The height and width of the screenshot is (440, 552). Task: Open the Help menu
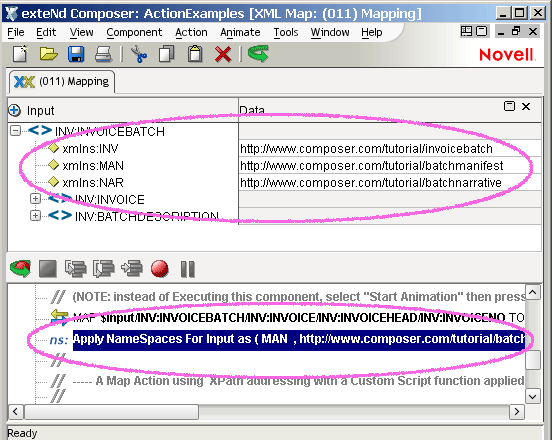click(x=371, y=32)
